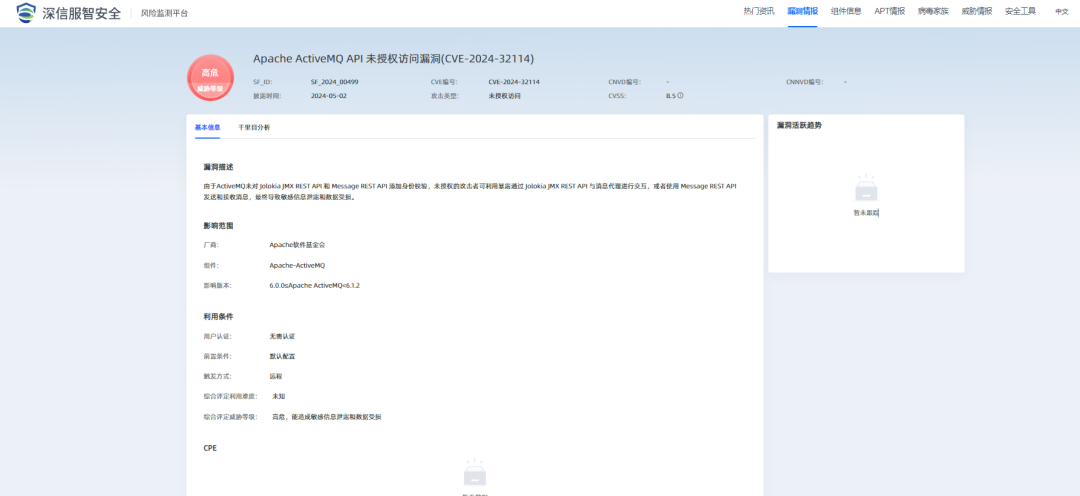Select the SF_2024_00499 ID value
This screenshot has height=496, width=1080.
point(334,82)
